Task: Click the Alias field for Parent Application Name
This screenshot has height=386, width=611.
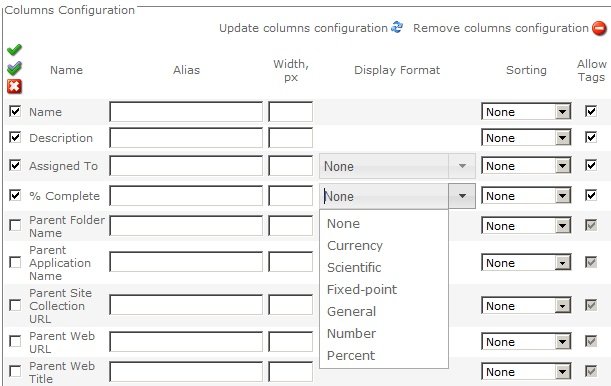Action: click(x=186, y=262)
